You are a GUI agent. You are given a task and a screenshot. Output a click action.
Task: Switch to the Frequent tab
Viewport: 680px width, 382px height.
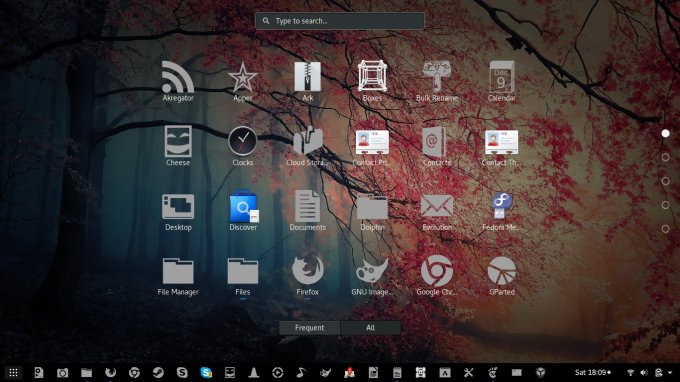point(309,328)
